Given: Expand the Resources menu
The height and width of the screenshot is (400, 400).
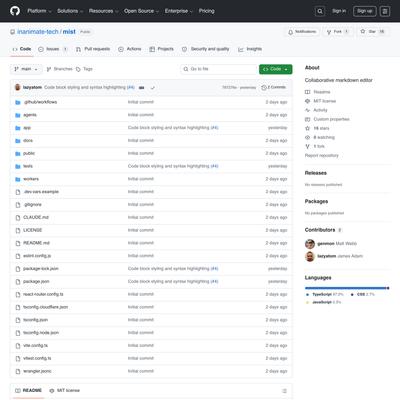Looking at the screenshot, I should [103, 11].
